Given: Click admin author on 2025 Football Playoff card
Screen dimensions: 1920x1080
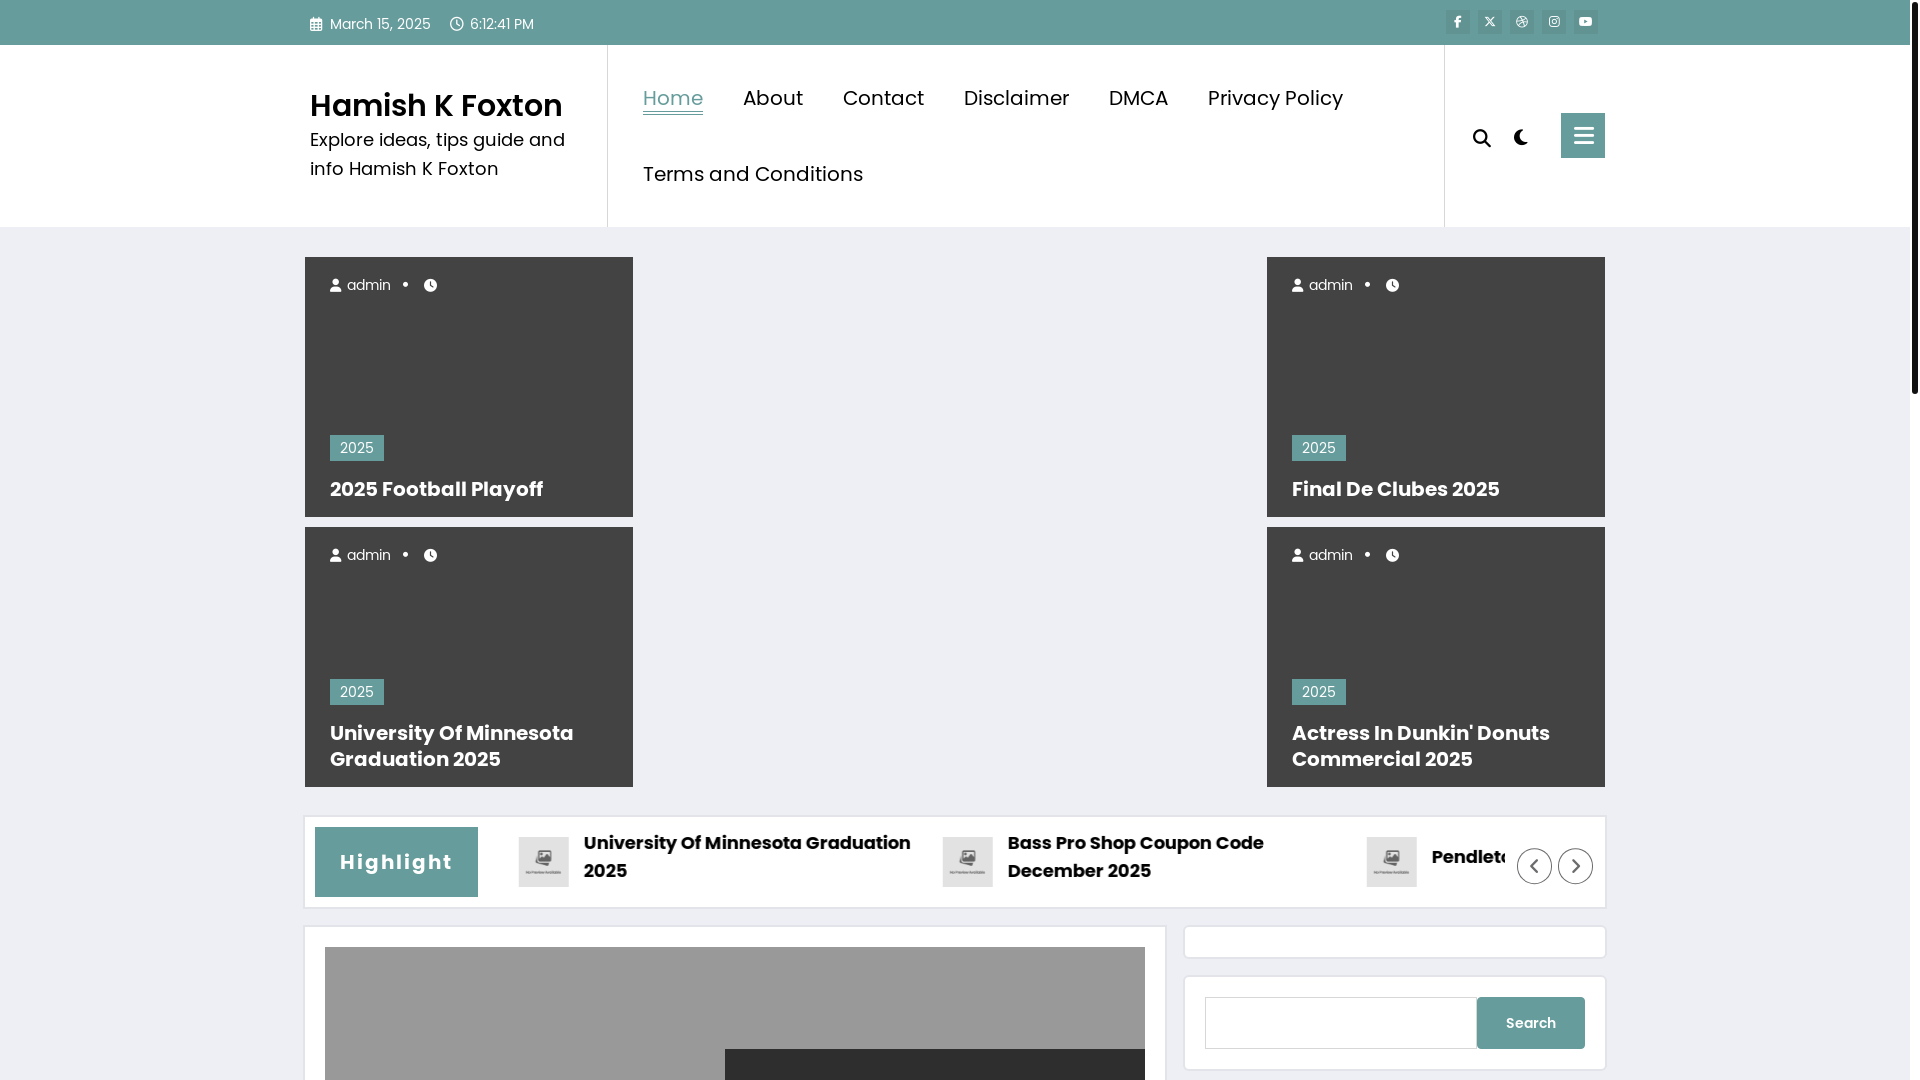Looking at the screenshot, I should (x=360, y=285).
